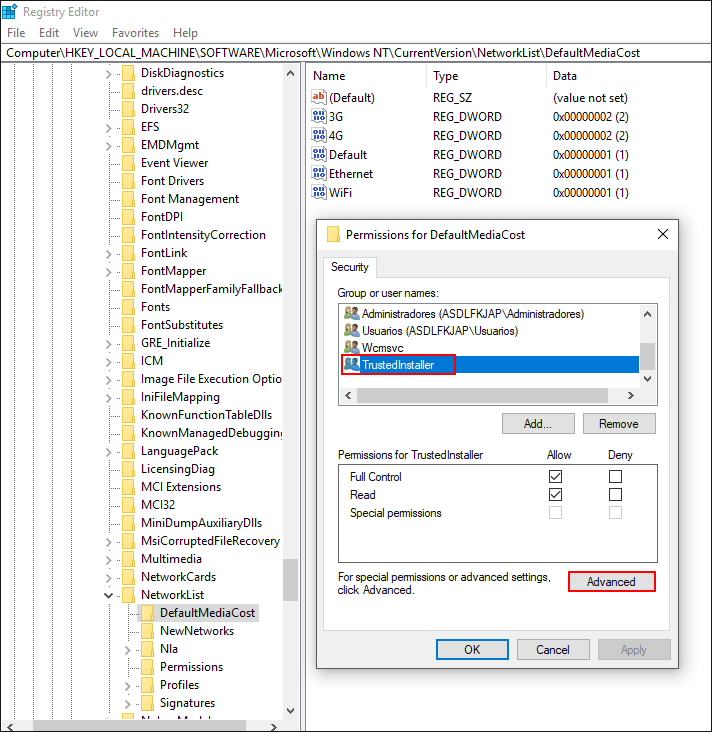Click the MCI32 folder icon
Screen dimensions: 712x732
tap(128, 505)
